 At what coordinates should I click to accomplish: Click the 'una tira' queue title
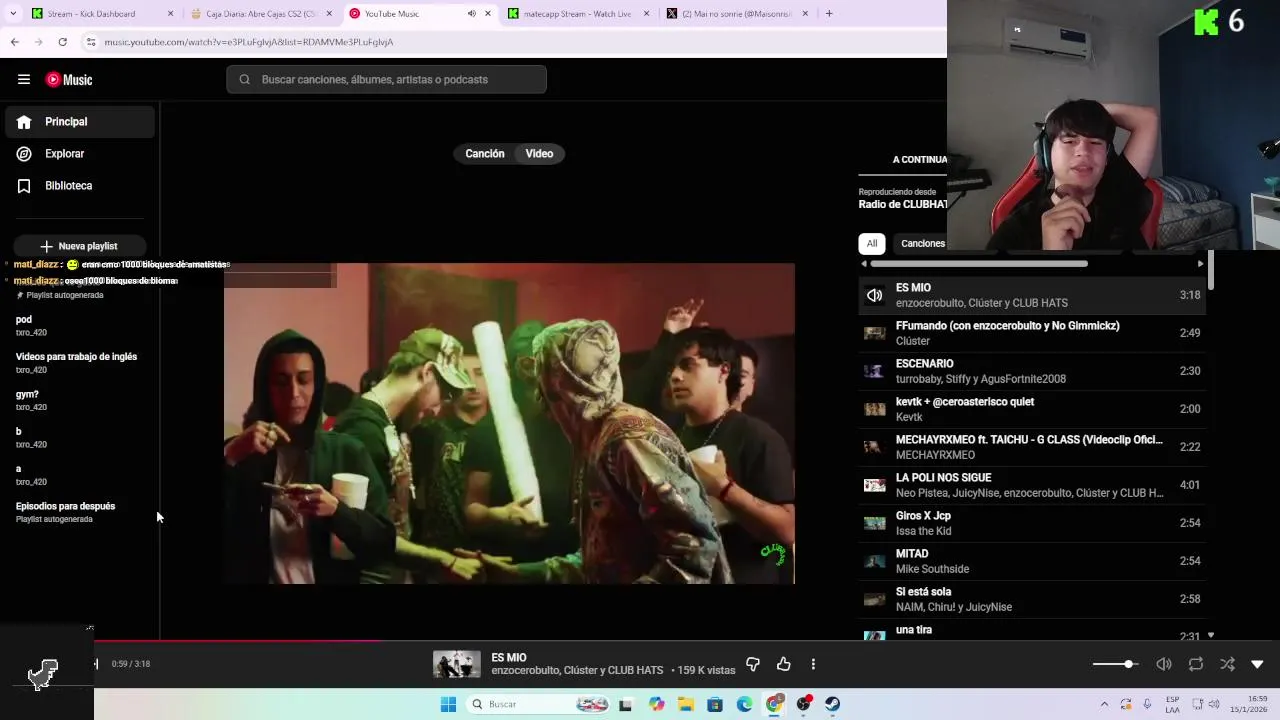pos(914,630)
